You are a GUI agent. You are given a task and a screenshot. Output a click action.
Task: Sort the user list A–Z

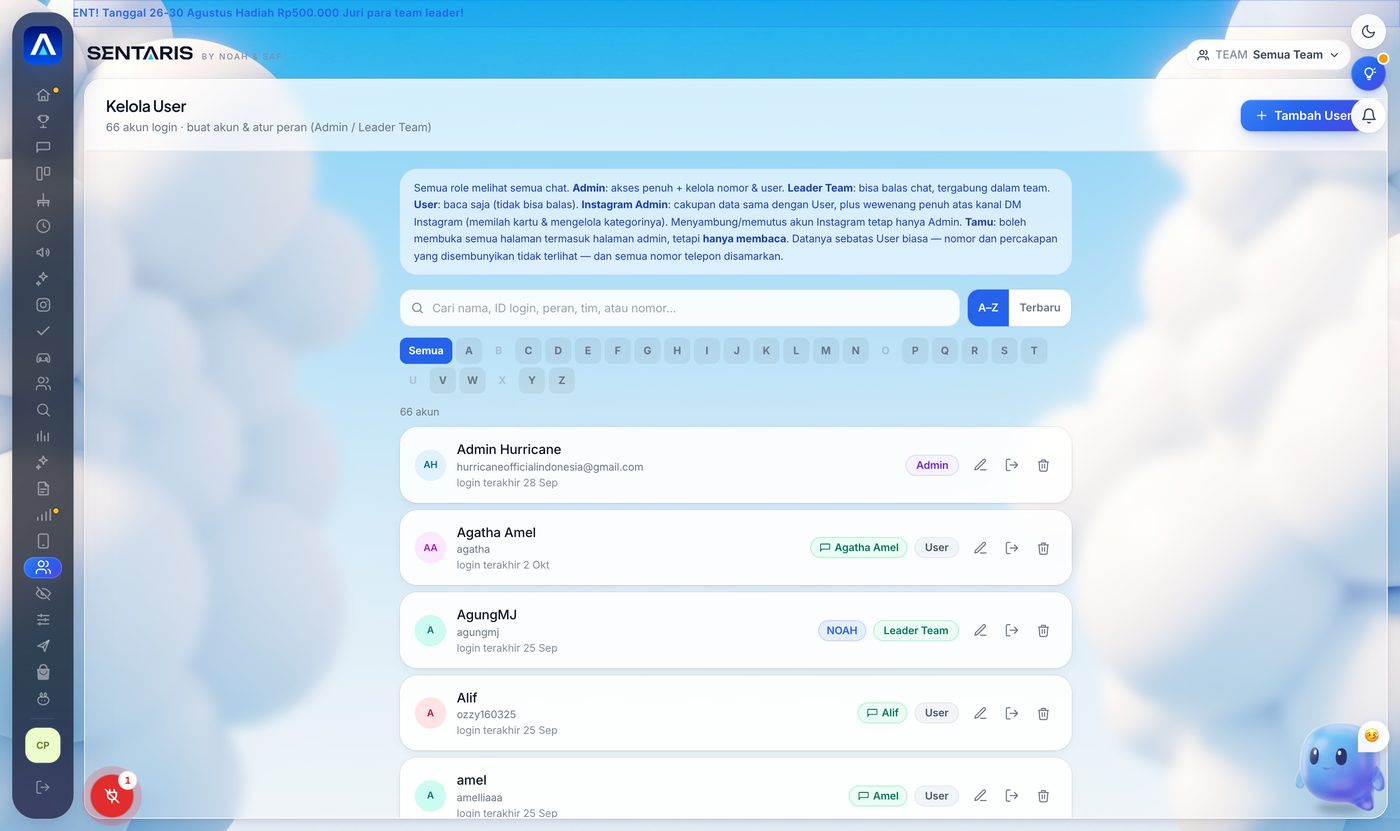point(988,308)
